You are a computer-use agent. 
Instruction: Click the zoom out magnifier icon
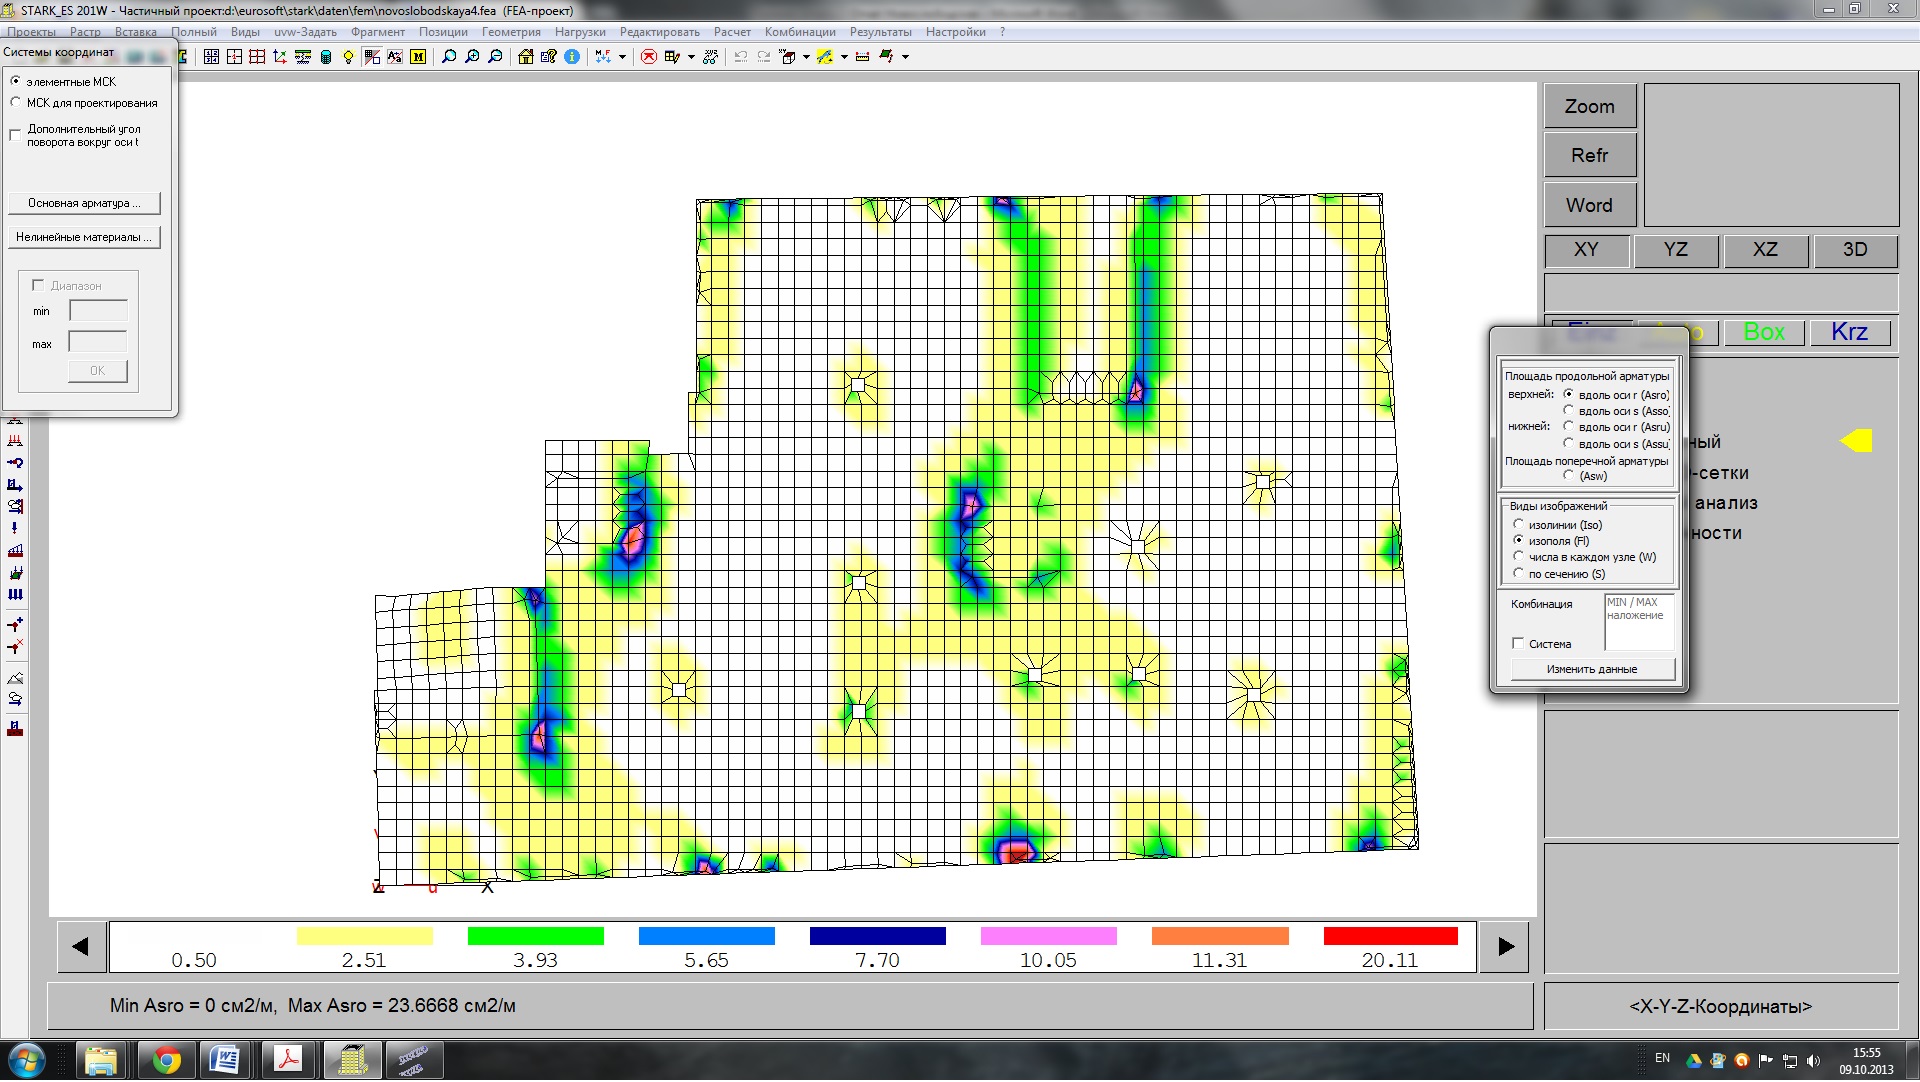[x=495, y=57]
